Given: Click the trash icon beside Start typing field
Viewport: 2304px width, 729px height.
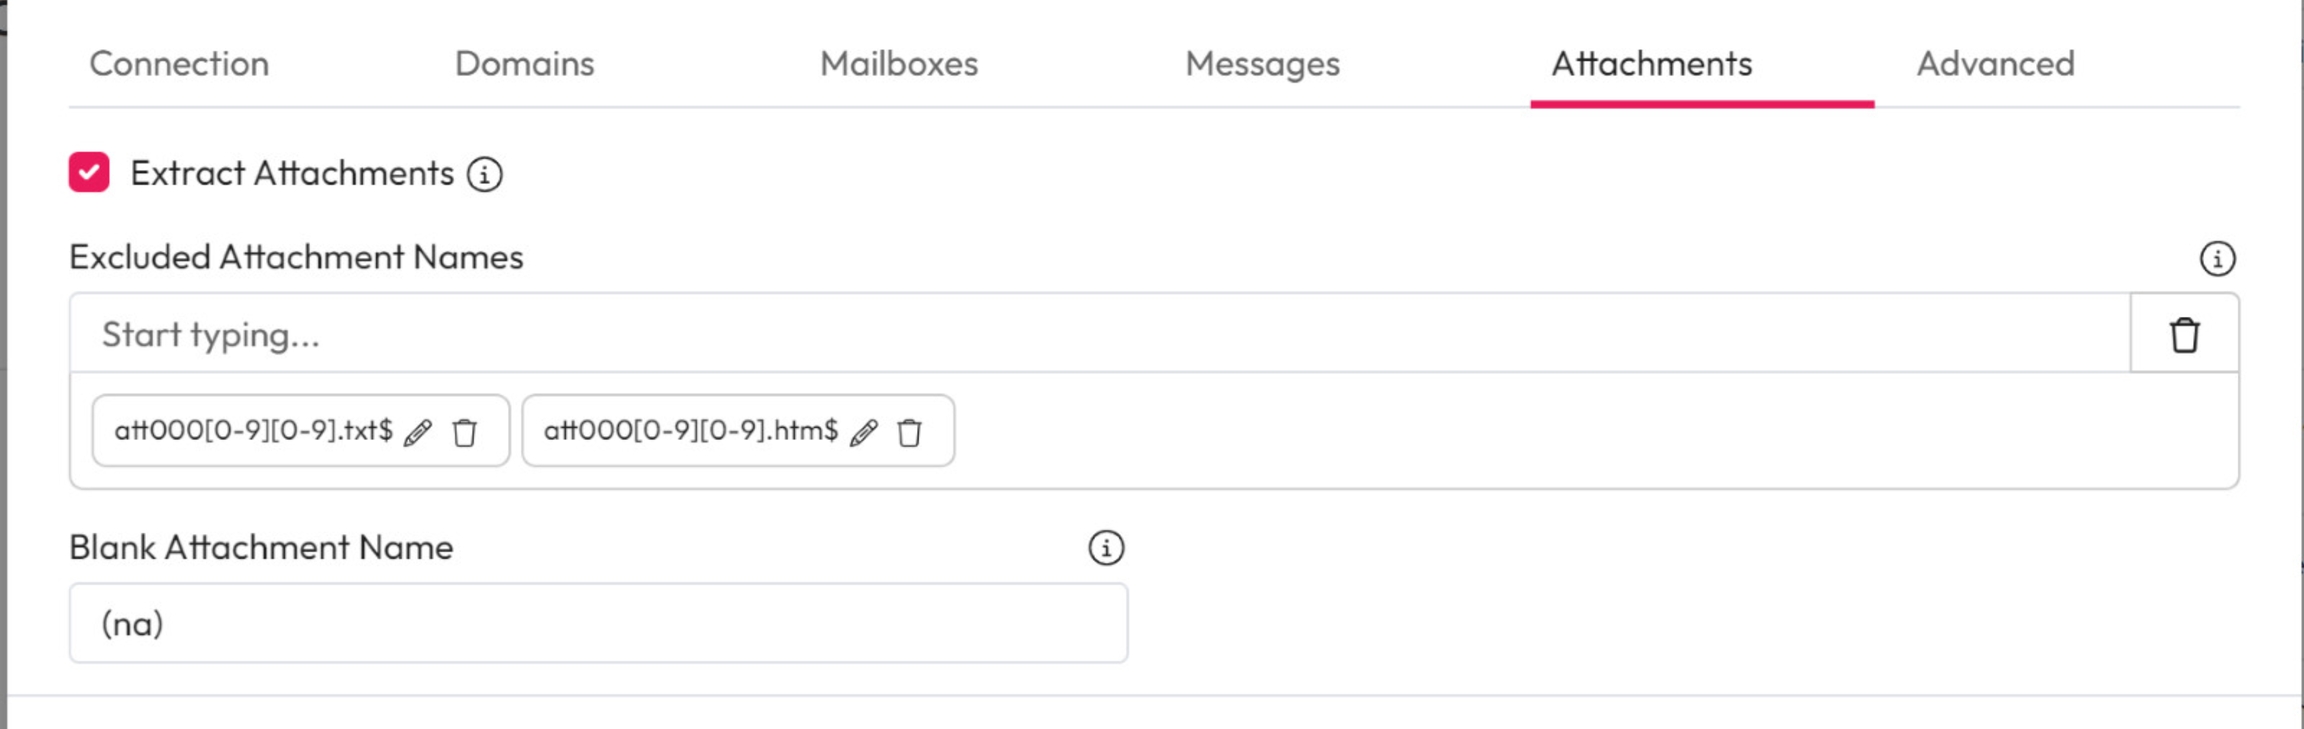Looking at the screenshot, I should (2184, 335).
